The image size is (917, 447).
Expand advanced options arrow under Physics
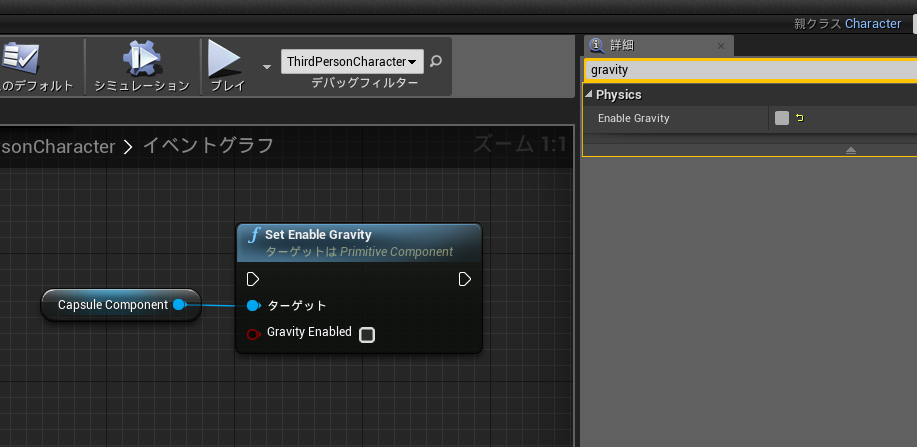[x=851, y=150]
